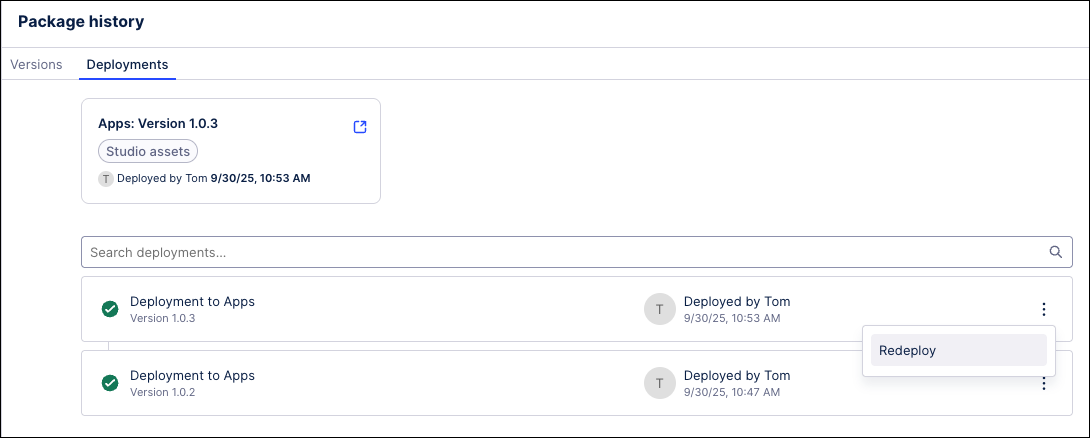Click green success check for Version 1.0.2

tap(110, 383)
